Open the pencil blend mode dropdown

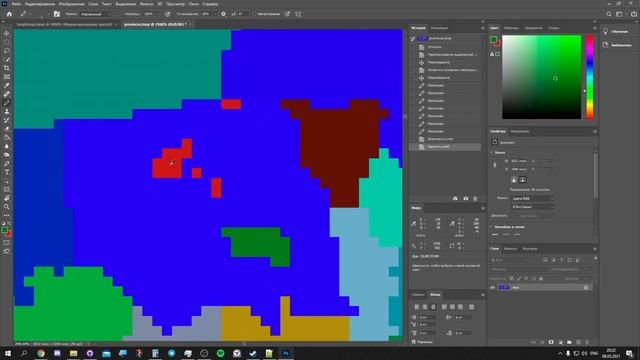pyautogui.click(x=95, y=14)
